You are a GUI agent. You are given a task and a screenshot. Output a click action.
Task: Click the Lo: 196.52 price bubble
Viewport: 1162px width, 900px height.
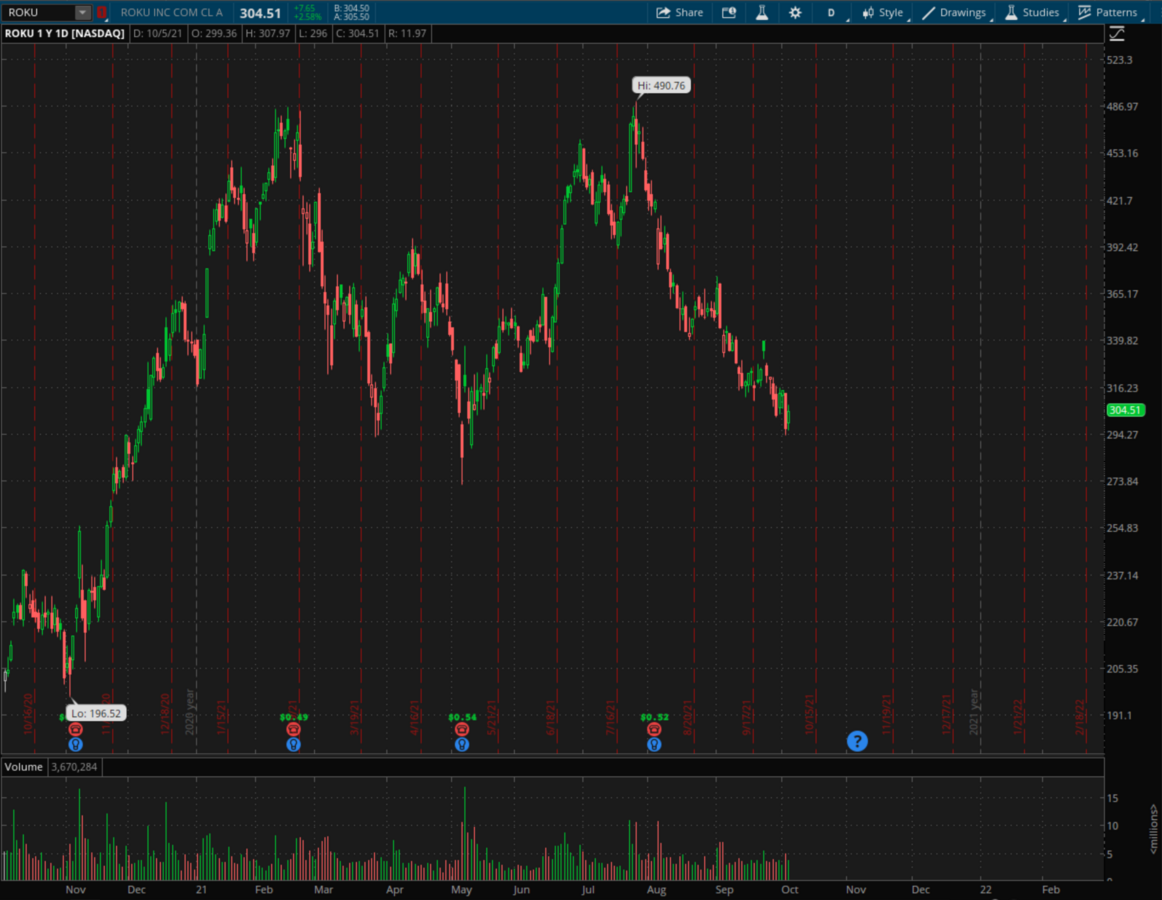click(96, 713)
